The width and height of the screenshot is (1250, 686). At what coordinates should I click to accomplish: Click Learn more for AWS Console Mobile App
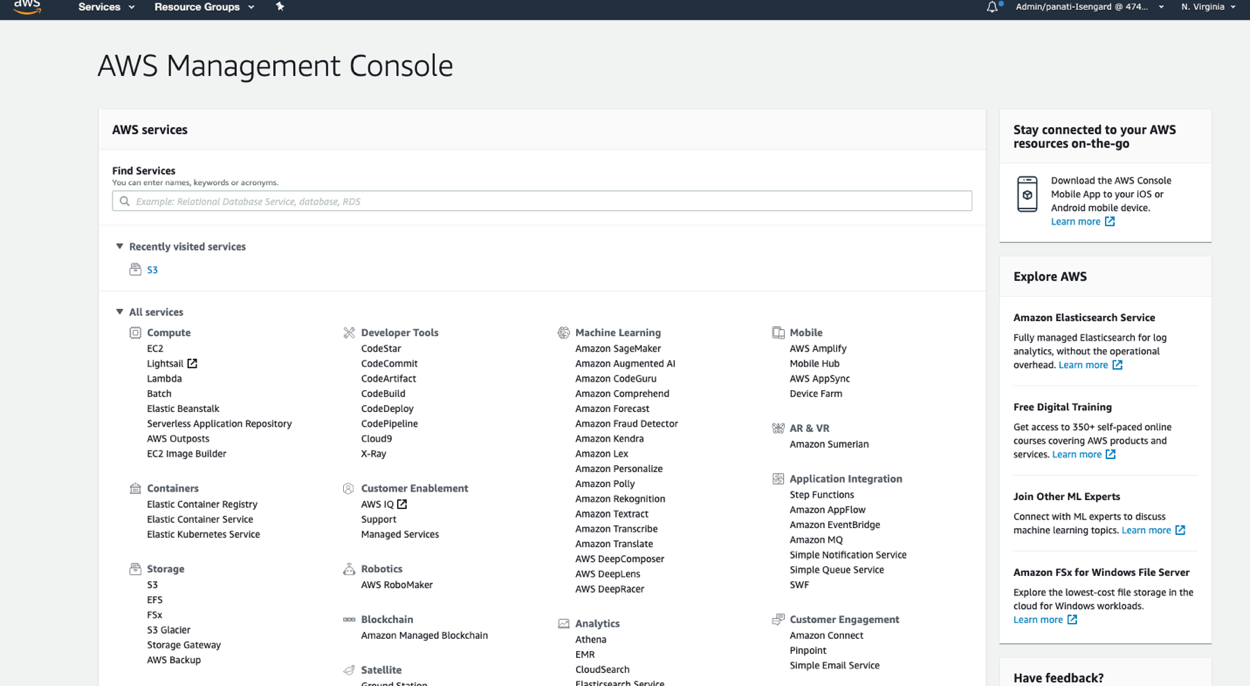(1076, 221)
